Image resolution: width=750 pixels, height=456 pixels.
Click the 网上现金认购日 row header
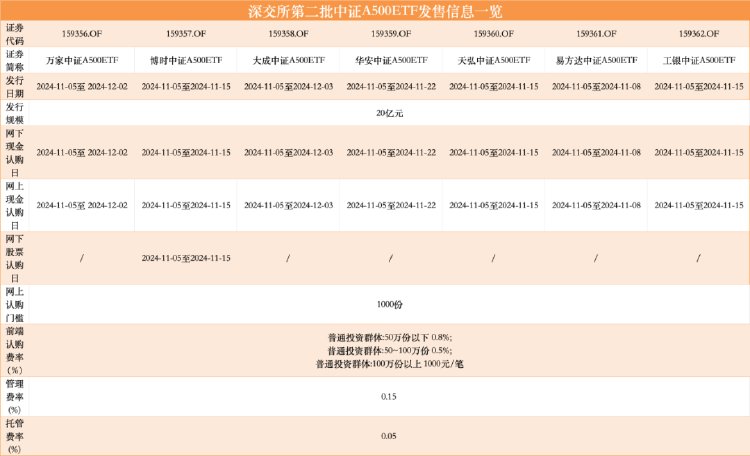tap(14, 205)
